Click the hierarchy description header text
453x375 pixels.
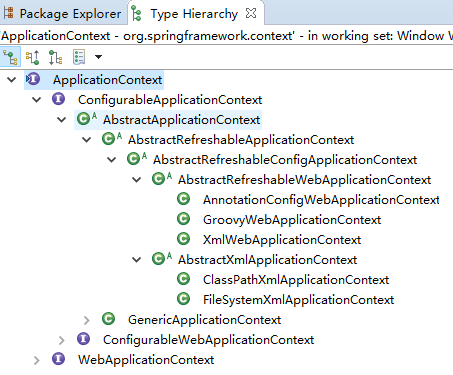[226, 36]
